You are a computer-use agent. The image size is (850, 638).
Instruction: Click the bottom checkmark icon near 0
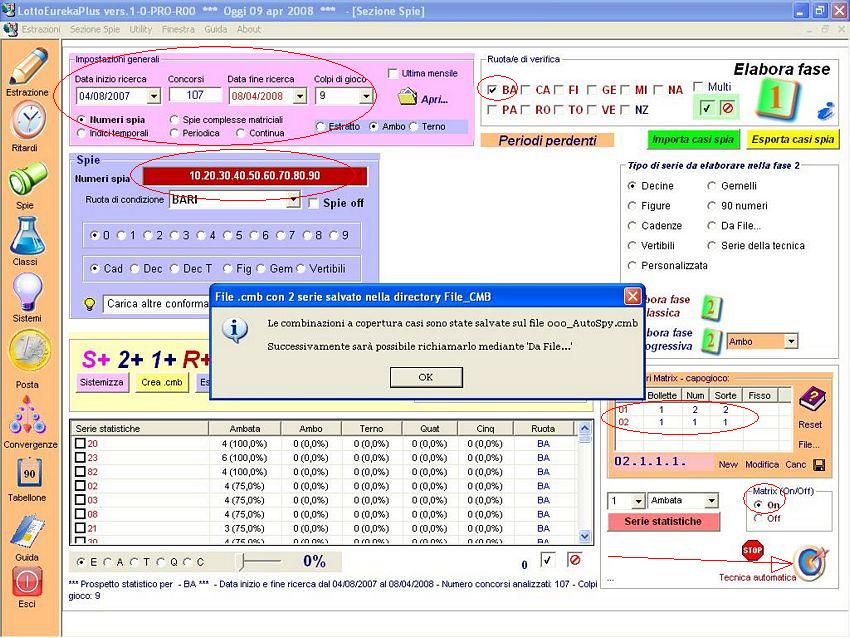tap(548, 560)
